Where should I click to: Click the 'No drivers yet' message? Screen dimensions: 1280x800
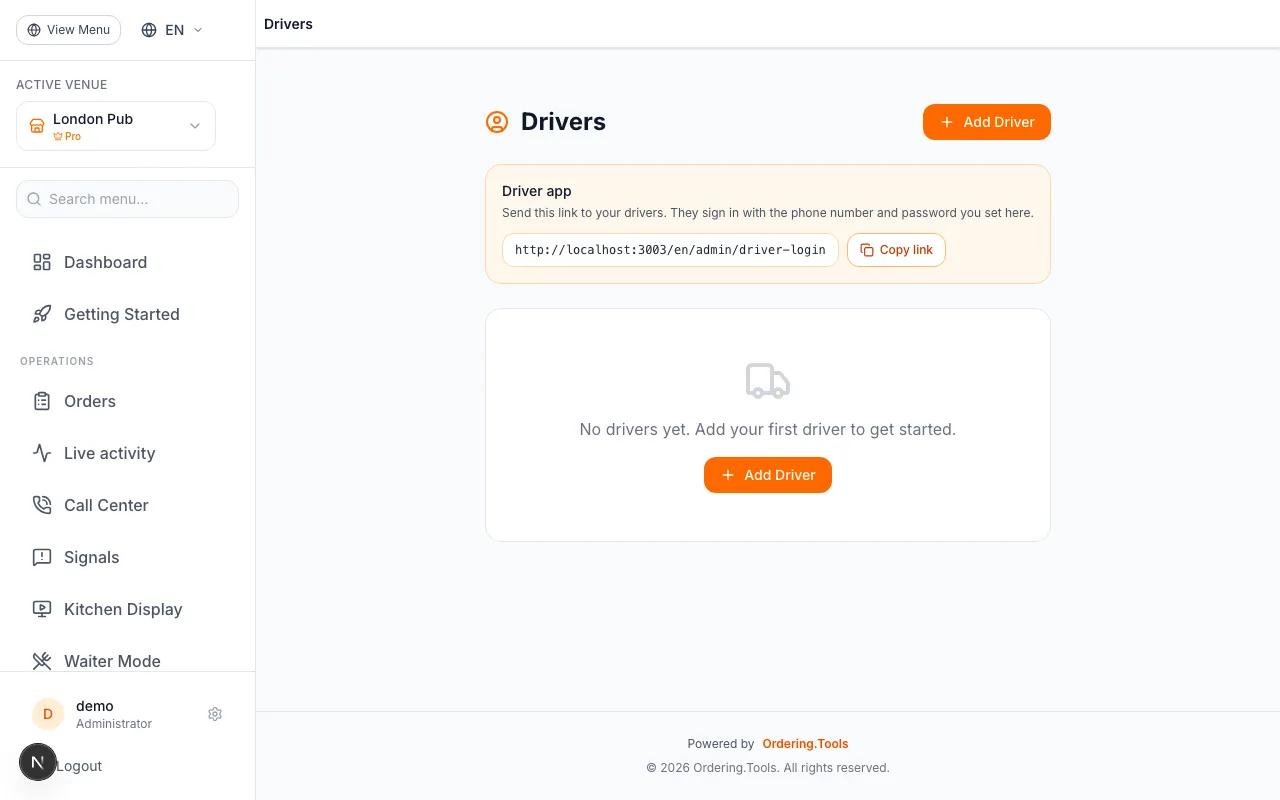[x=768, y=429]
